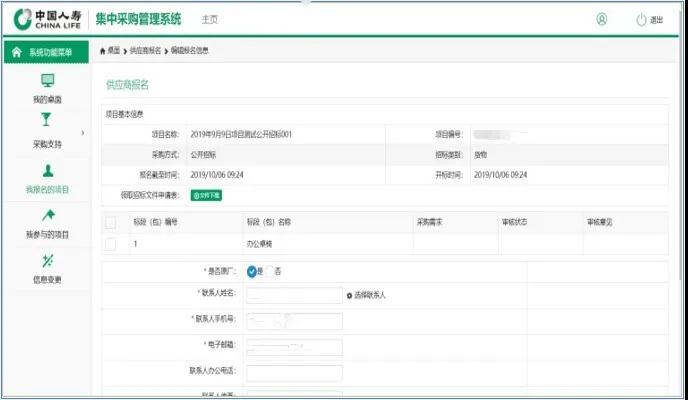Click the 编辑报名信息 breadcrumb
The height and width of the screenshot is (400, 688).
tap(190, 51)
